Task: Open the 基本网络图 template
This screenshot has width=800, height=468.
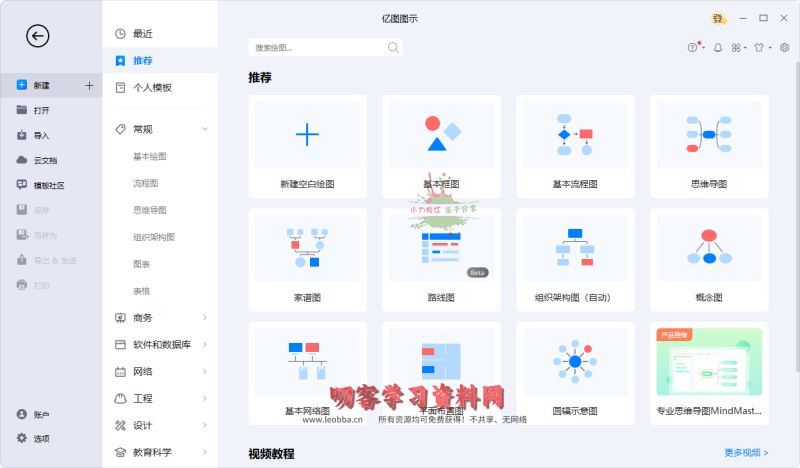Action: (308, 373)
